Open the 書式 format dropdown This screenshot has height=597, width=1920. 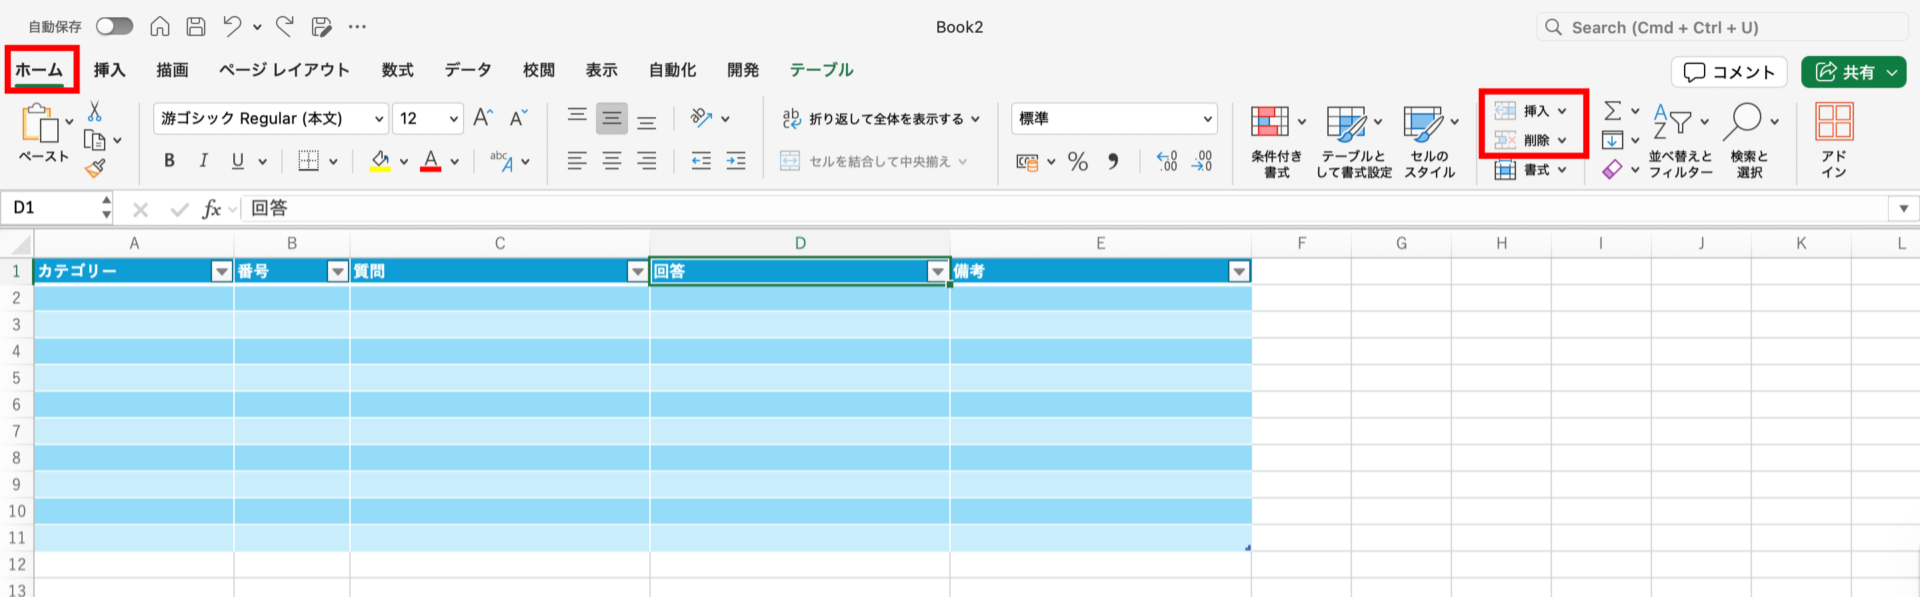1531,170
